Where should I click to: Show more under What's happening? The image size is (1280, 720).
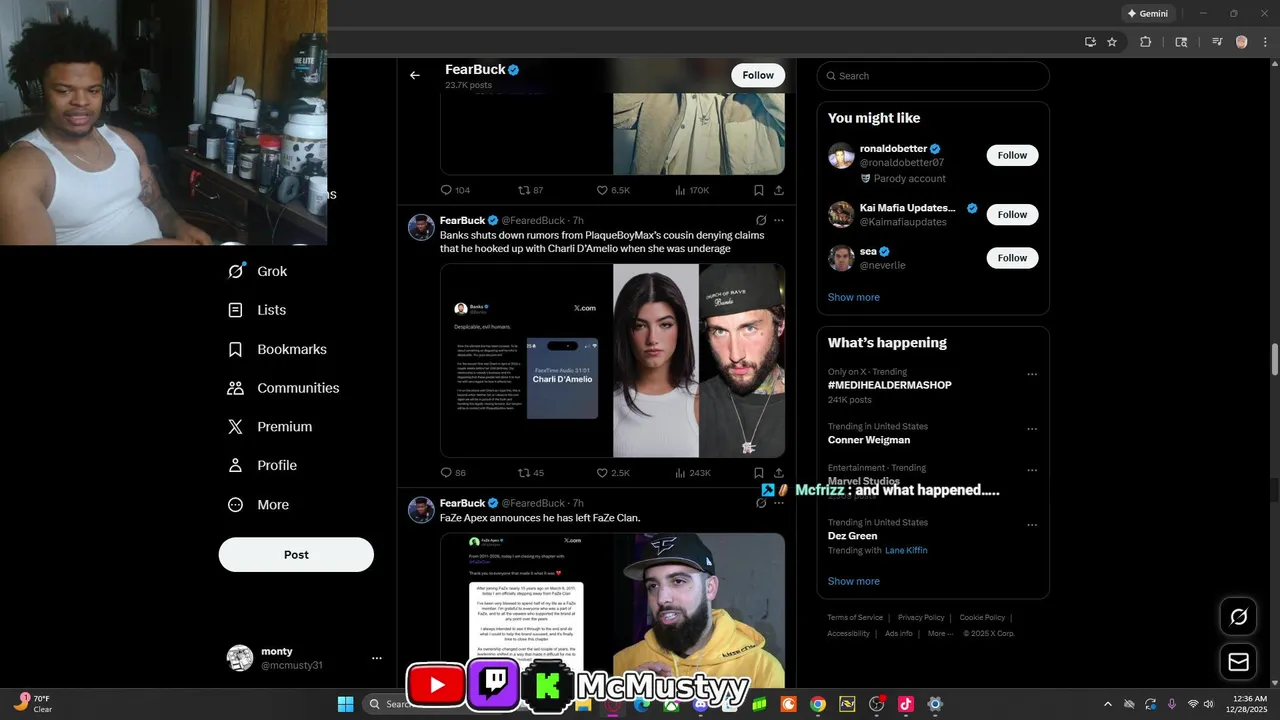pos(854,581)
